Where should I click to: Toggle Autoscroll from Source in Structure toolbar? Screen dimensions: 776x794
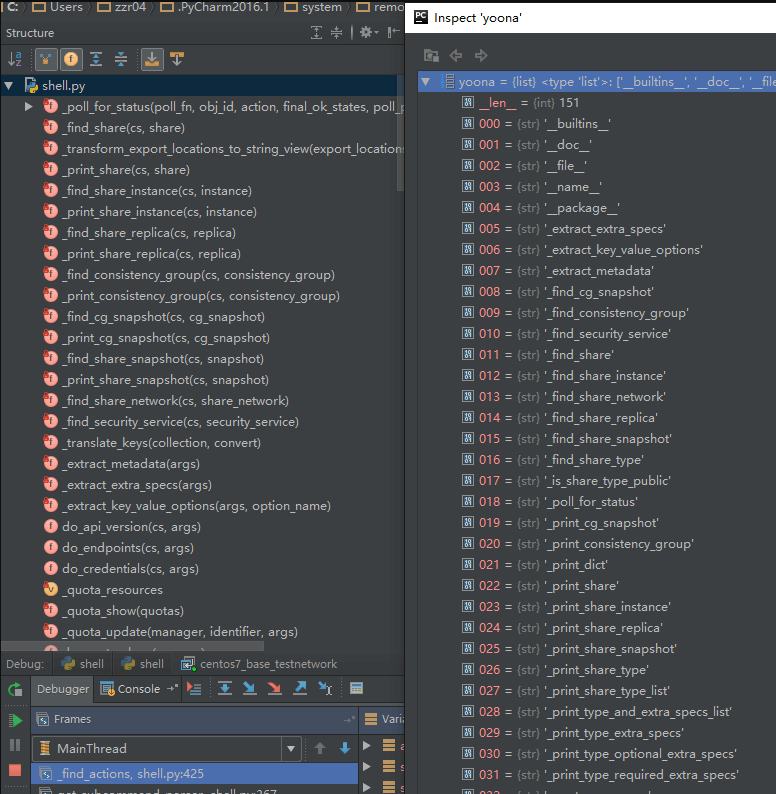177,59
